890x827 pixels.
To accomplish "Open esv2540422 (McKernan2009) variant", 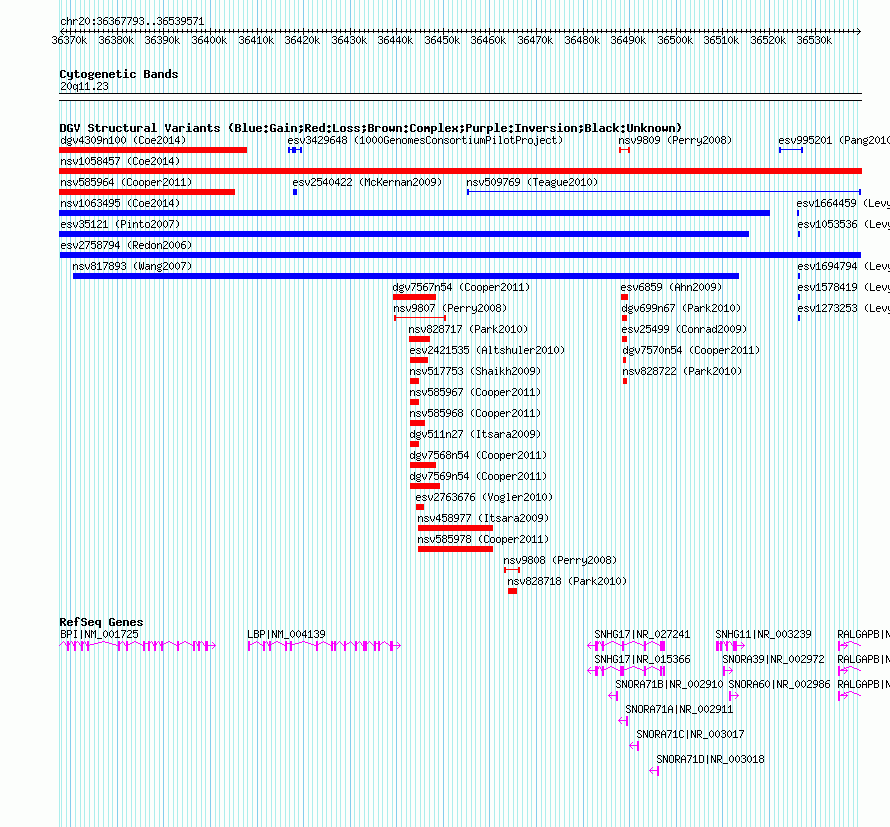I will click(367, 182).
